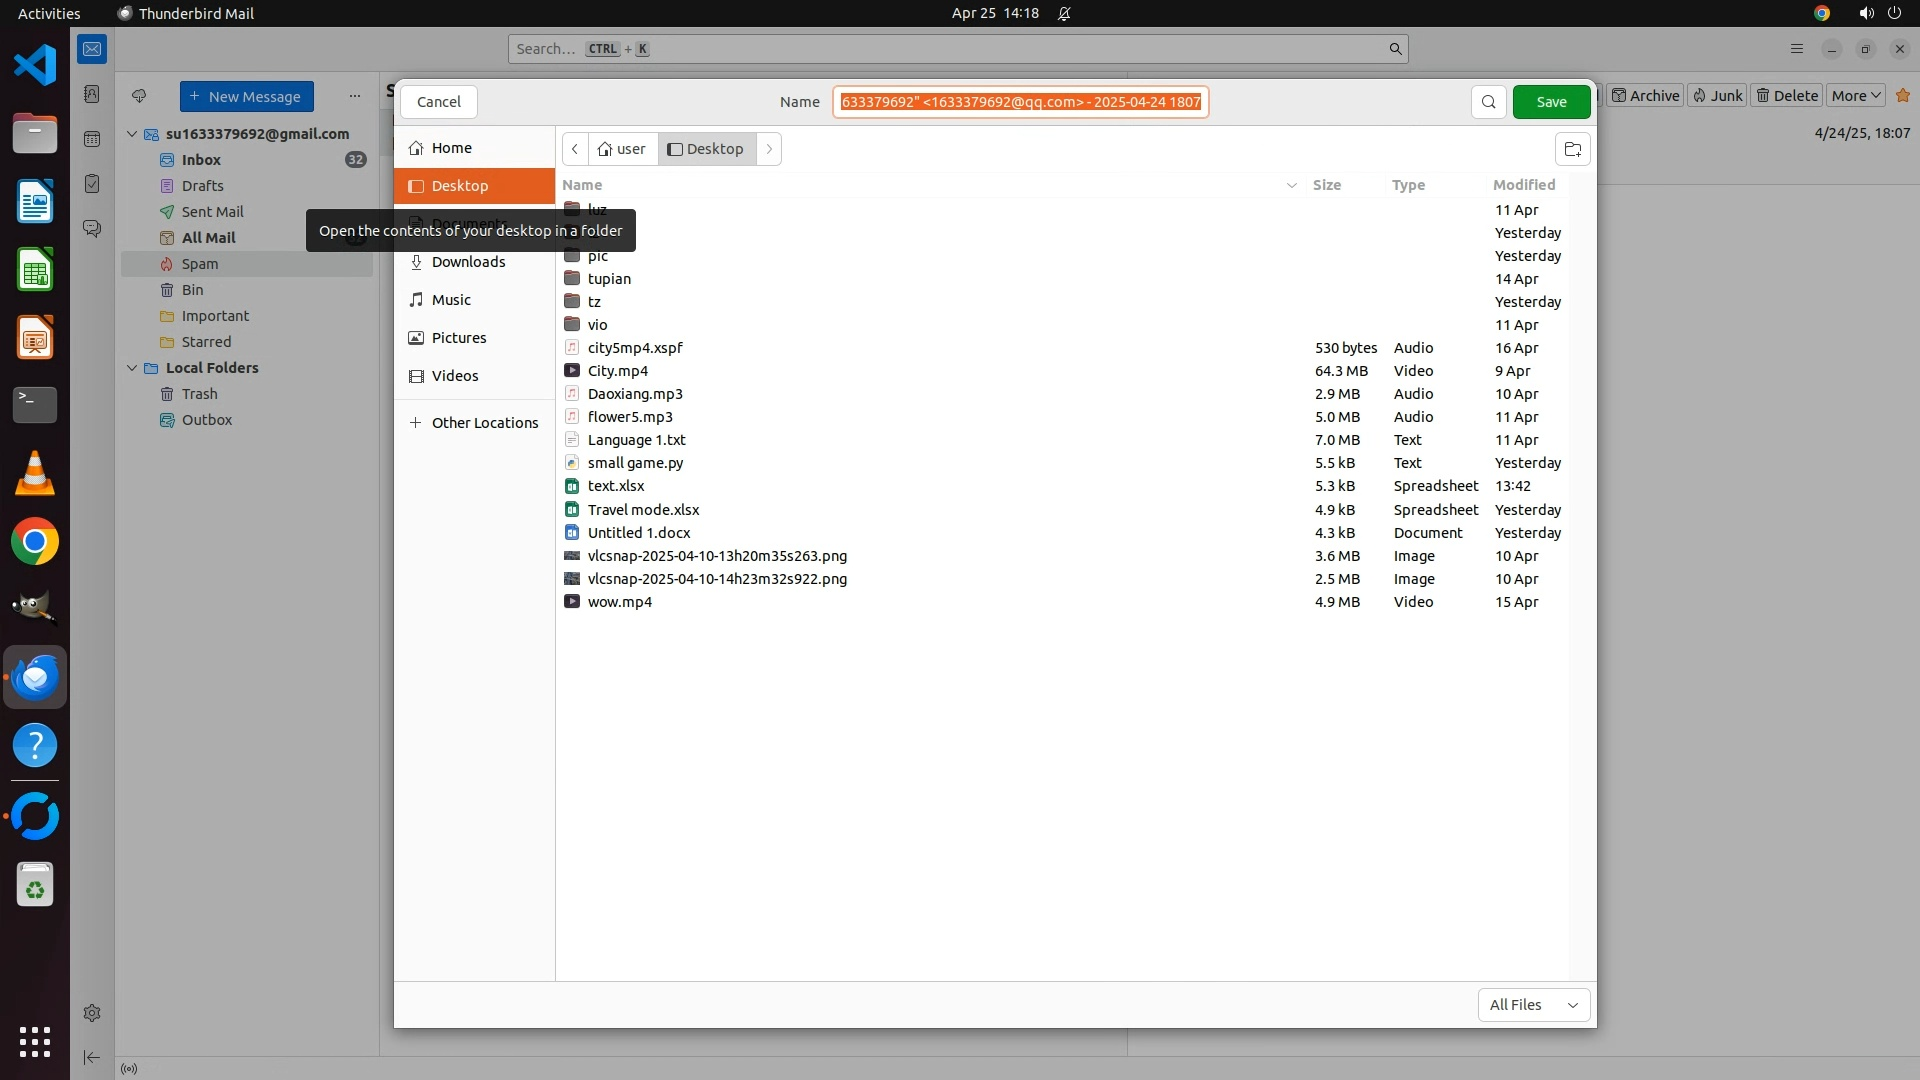This screenshot has width=1920, height=1080.
Task: Open Thunderbird address book sidebar icon
Action: tap(92, 94)
